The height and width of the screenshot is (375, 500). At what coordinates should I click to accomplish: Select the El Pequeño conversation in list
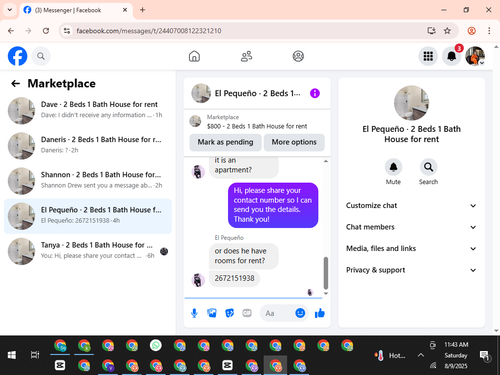[88, 216]
